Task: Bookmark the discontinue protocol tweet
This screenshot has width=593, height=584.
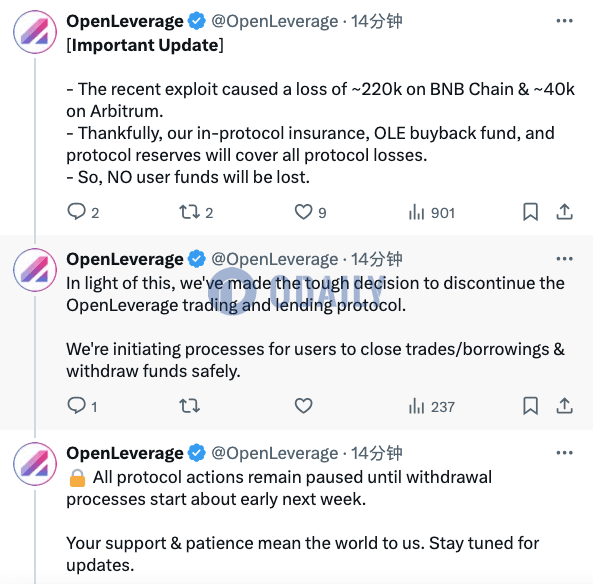Action: click(x=530, y=406)
